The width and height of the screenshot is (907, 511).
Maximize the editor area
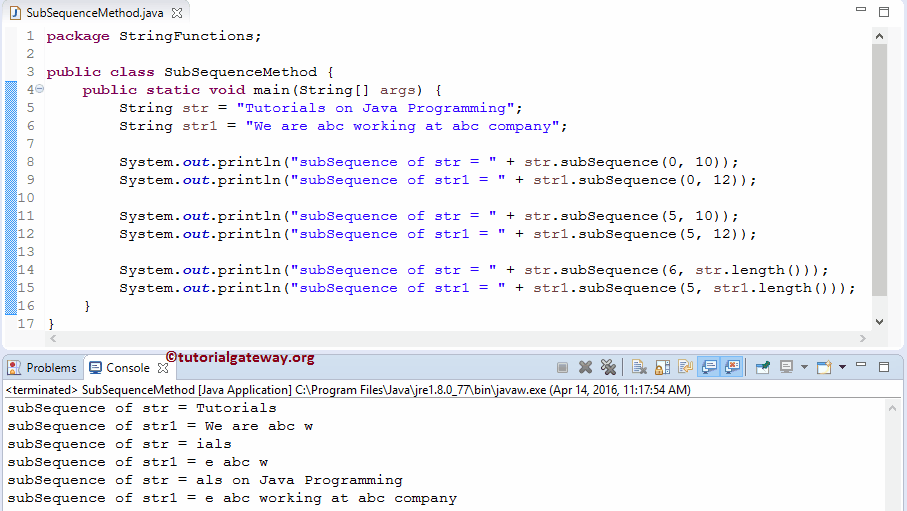coord(884,12)
